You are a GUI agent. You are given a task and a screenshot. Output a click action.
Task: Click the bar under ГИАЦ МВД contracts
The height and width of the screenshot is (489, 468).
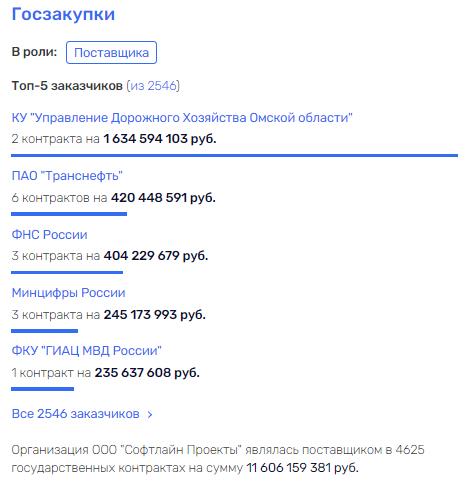coord(42,389)
